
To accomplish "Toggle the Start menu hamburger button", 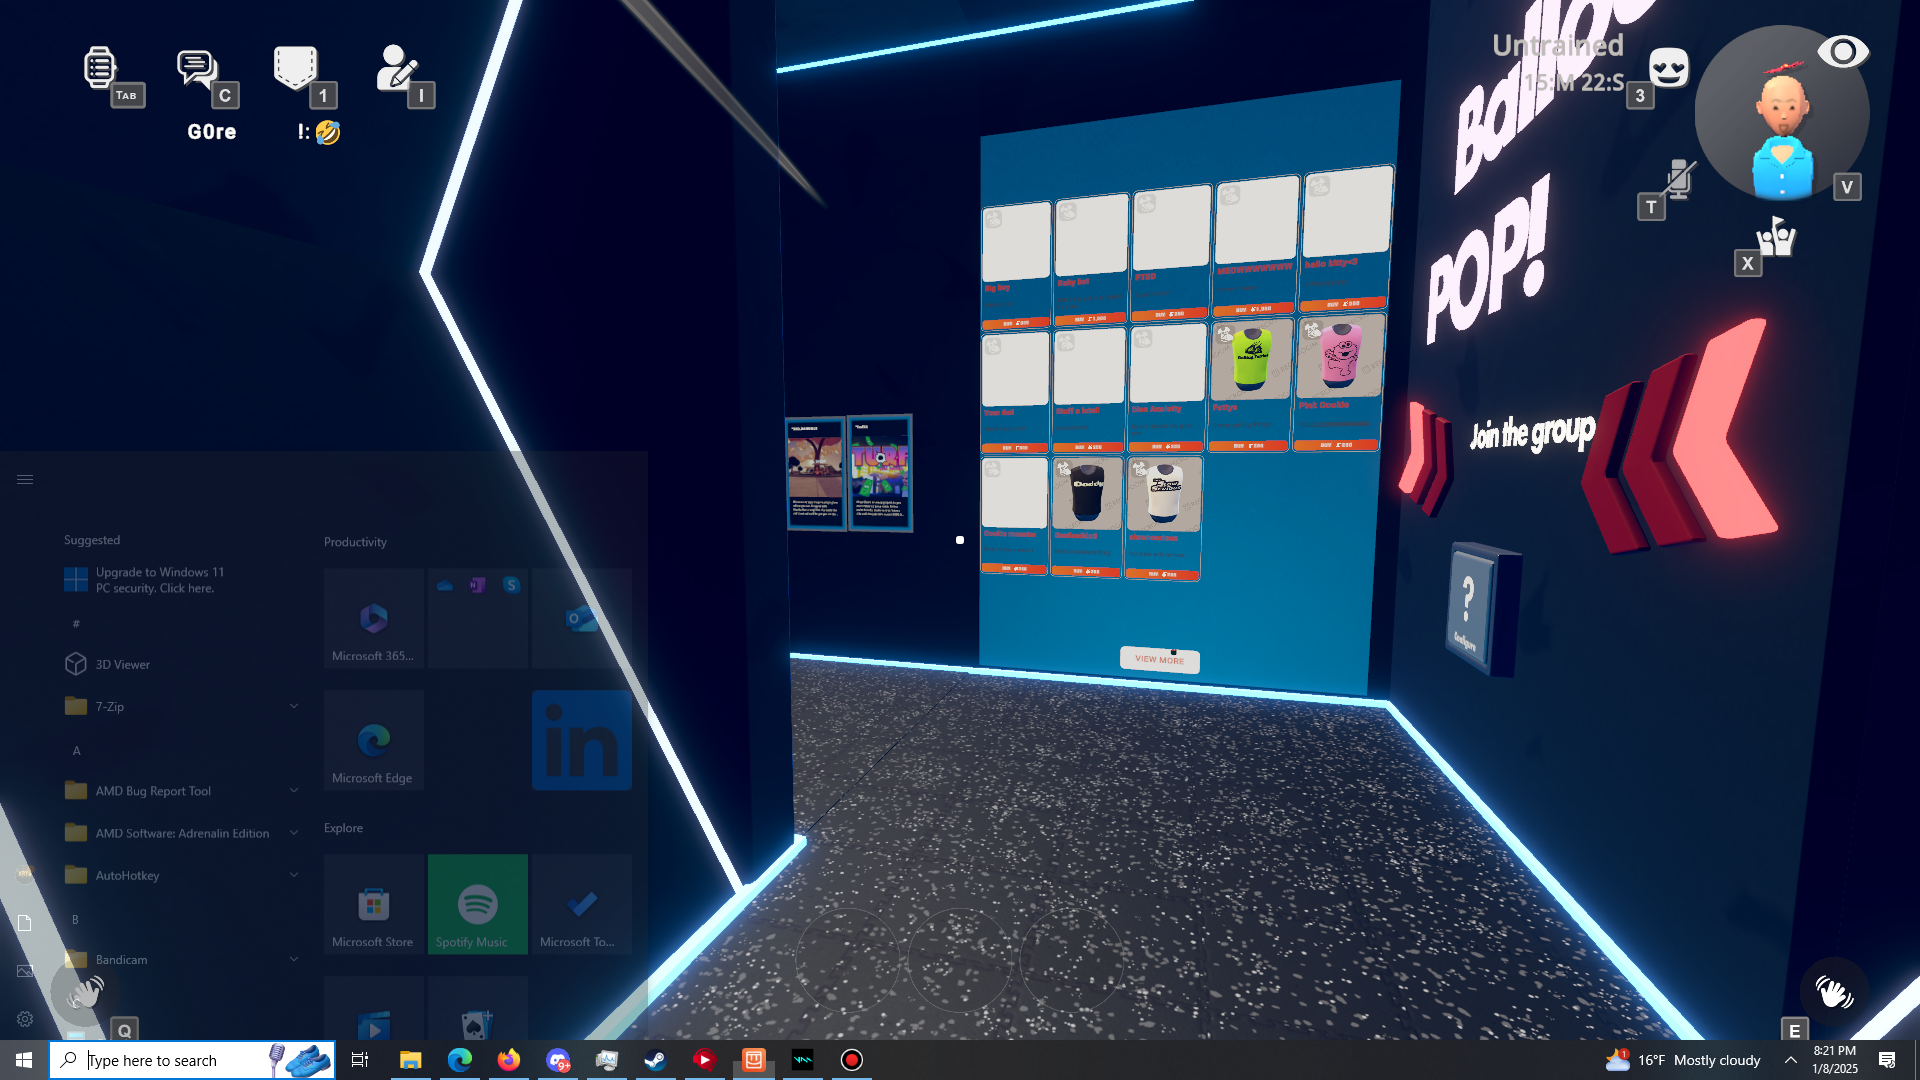I will 25,480.
